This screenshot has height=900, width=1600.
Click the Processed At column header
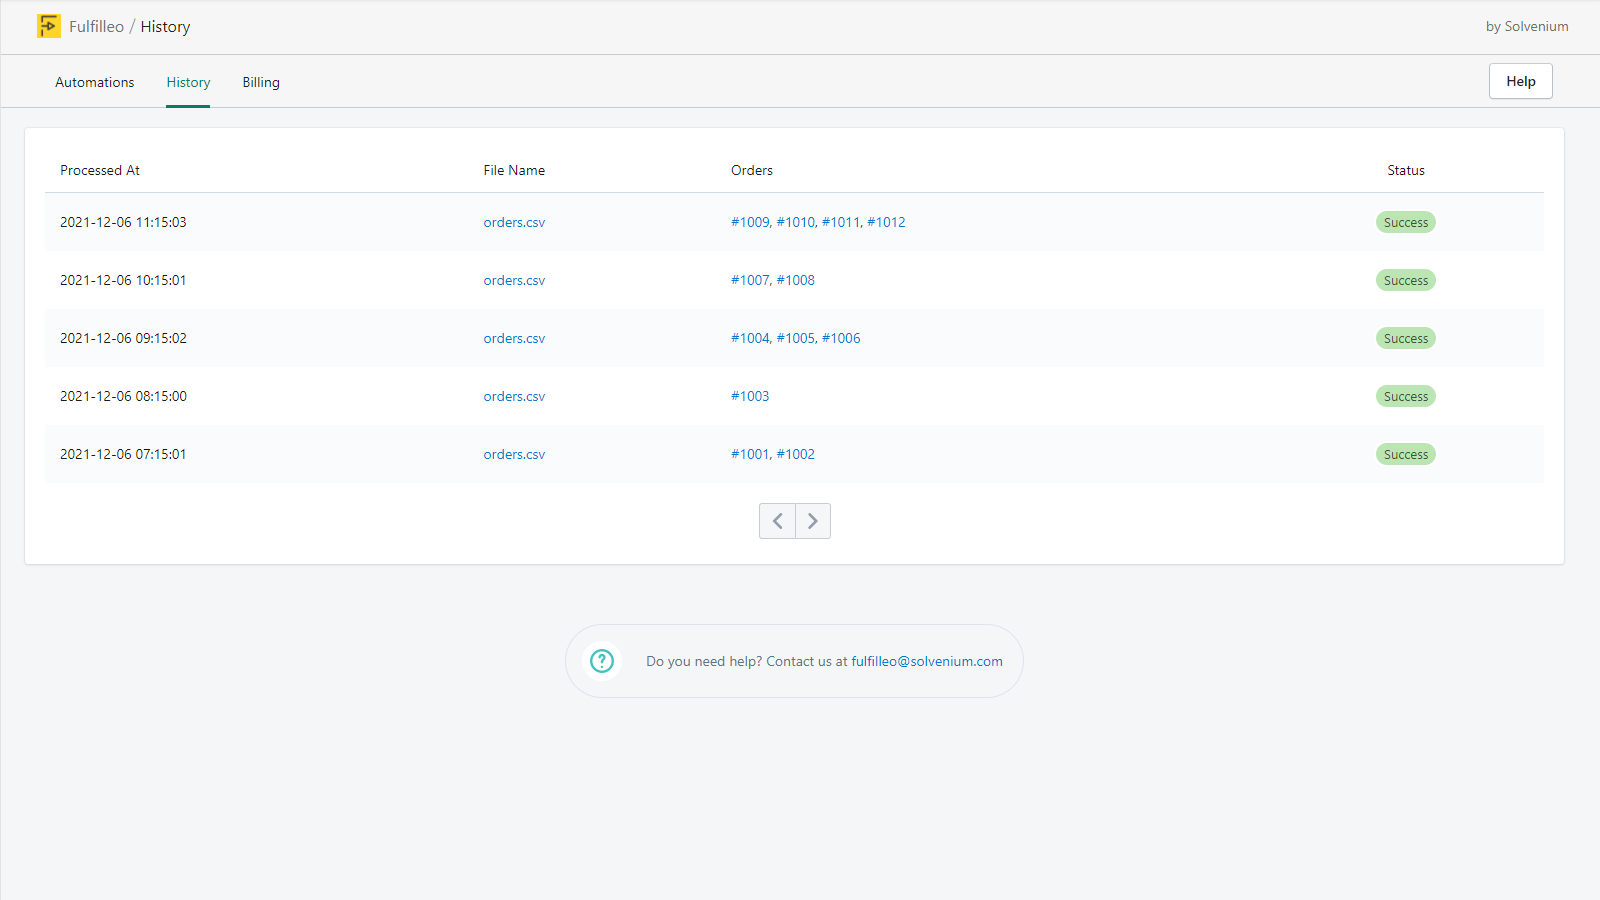100,170
